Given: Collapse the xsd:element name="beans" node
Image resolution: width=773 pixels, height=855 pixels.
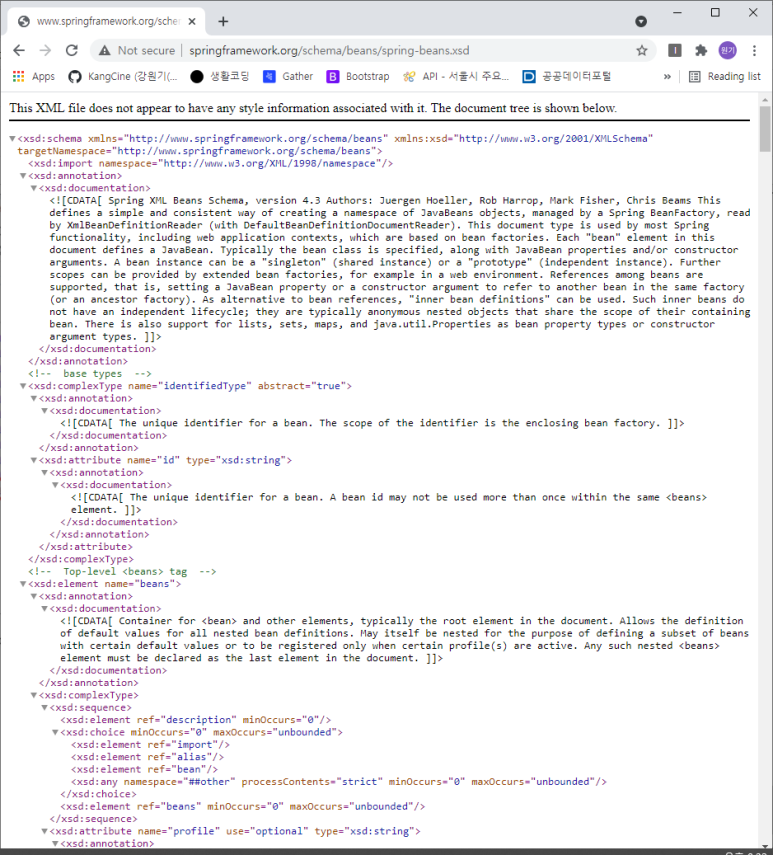Looking at the screenshot, I should (23, 584).
